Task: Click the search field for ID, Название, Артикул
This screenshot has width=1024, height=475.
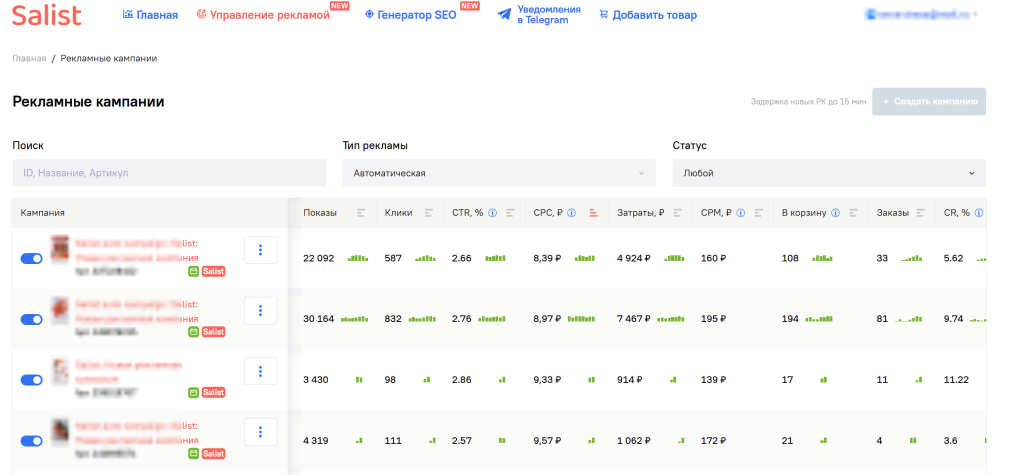Action: pos(169,173)
